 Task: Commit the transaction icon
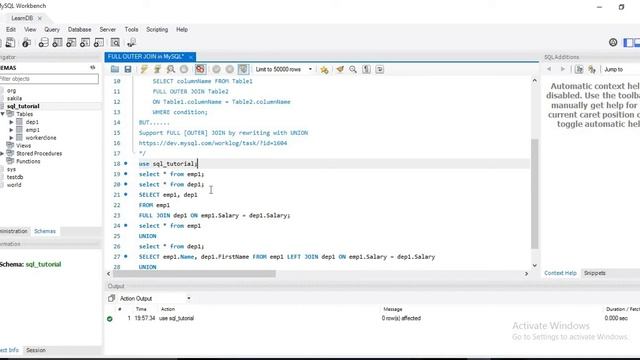pos(216,69)
